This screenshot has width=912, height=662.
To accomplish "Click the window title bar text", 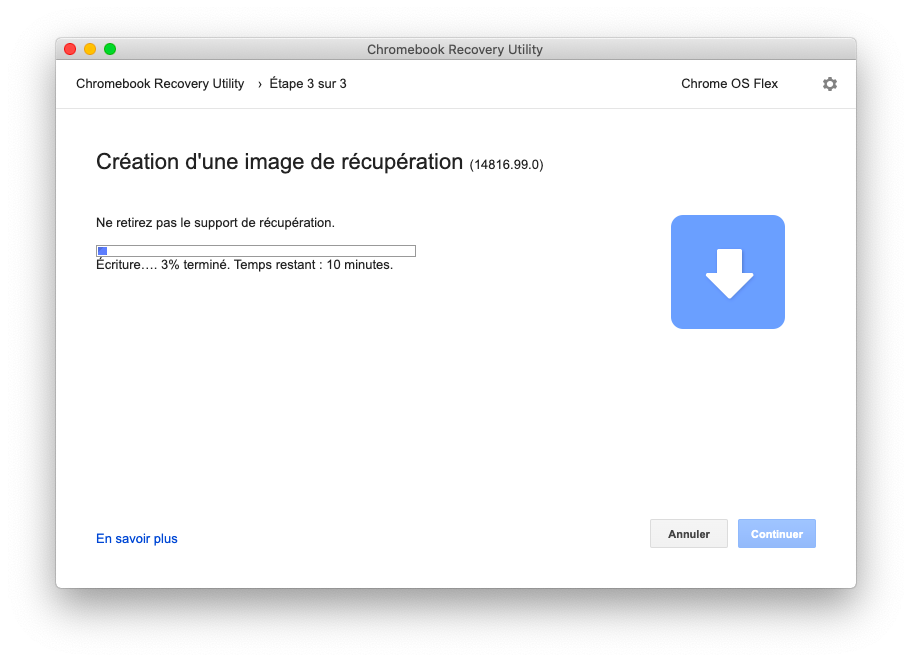I will 455,49.
